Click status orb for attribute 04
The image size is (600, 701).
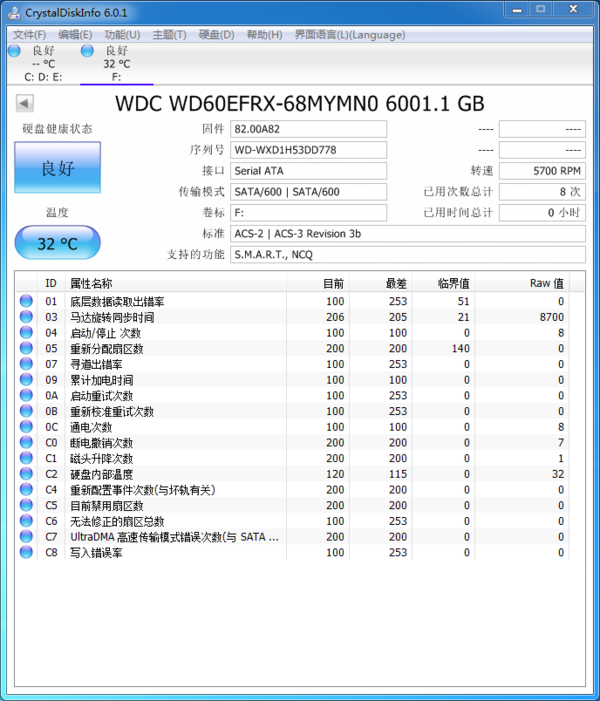point(26,332)
